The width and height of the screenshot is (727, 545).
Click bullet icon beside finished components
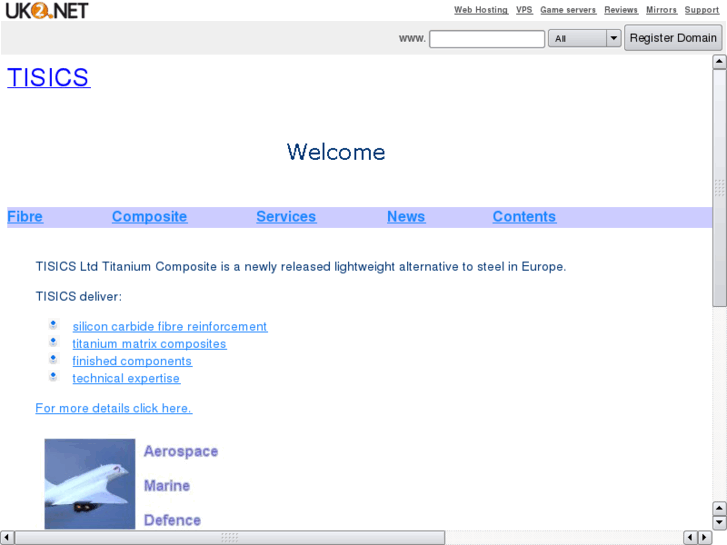53,358
